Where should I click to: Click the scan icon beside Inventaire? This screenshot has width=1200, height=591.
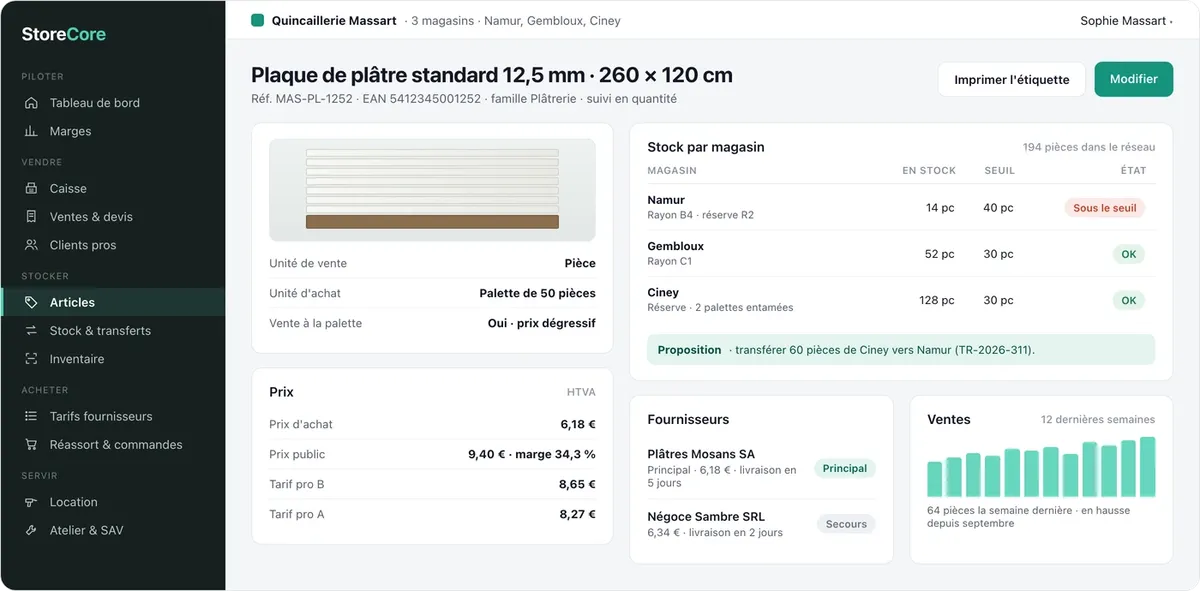(x=30, y=359)
